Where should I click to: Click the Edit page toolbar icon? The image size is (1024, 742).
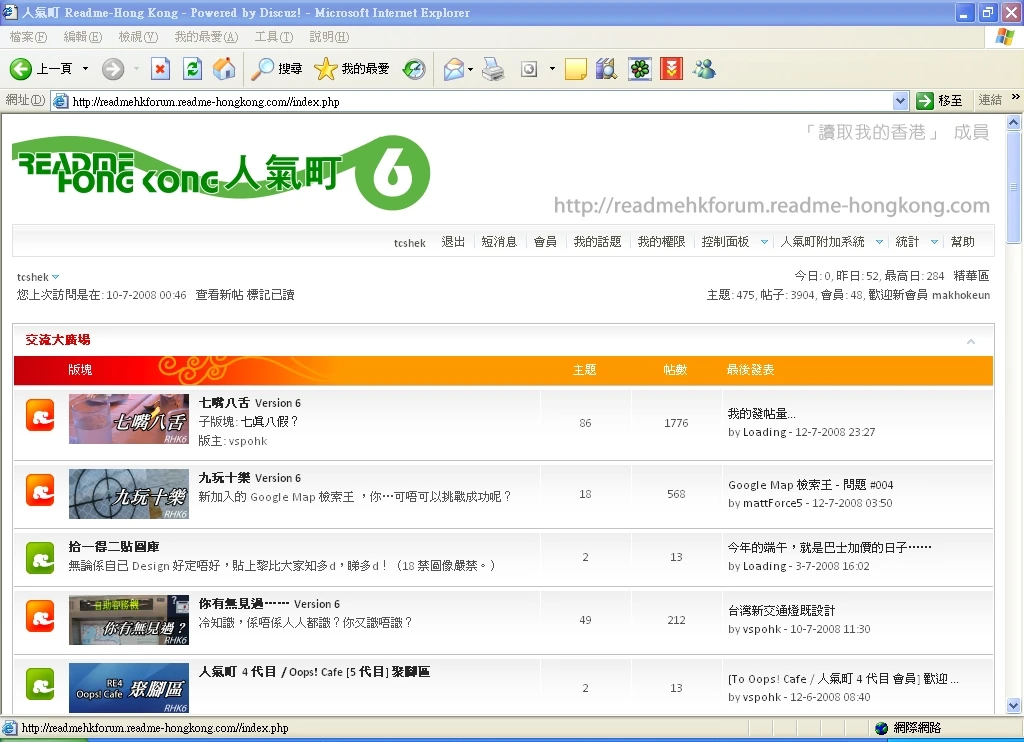529,69
